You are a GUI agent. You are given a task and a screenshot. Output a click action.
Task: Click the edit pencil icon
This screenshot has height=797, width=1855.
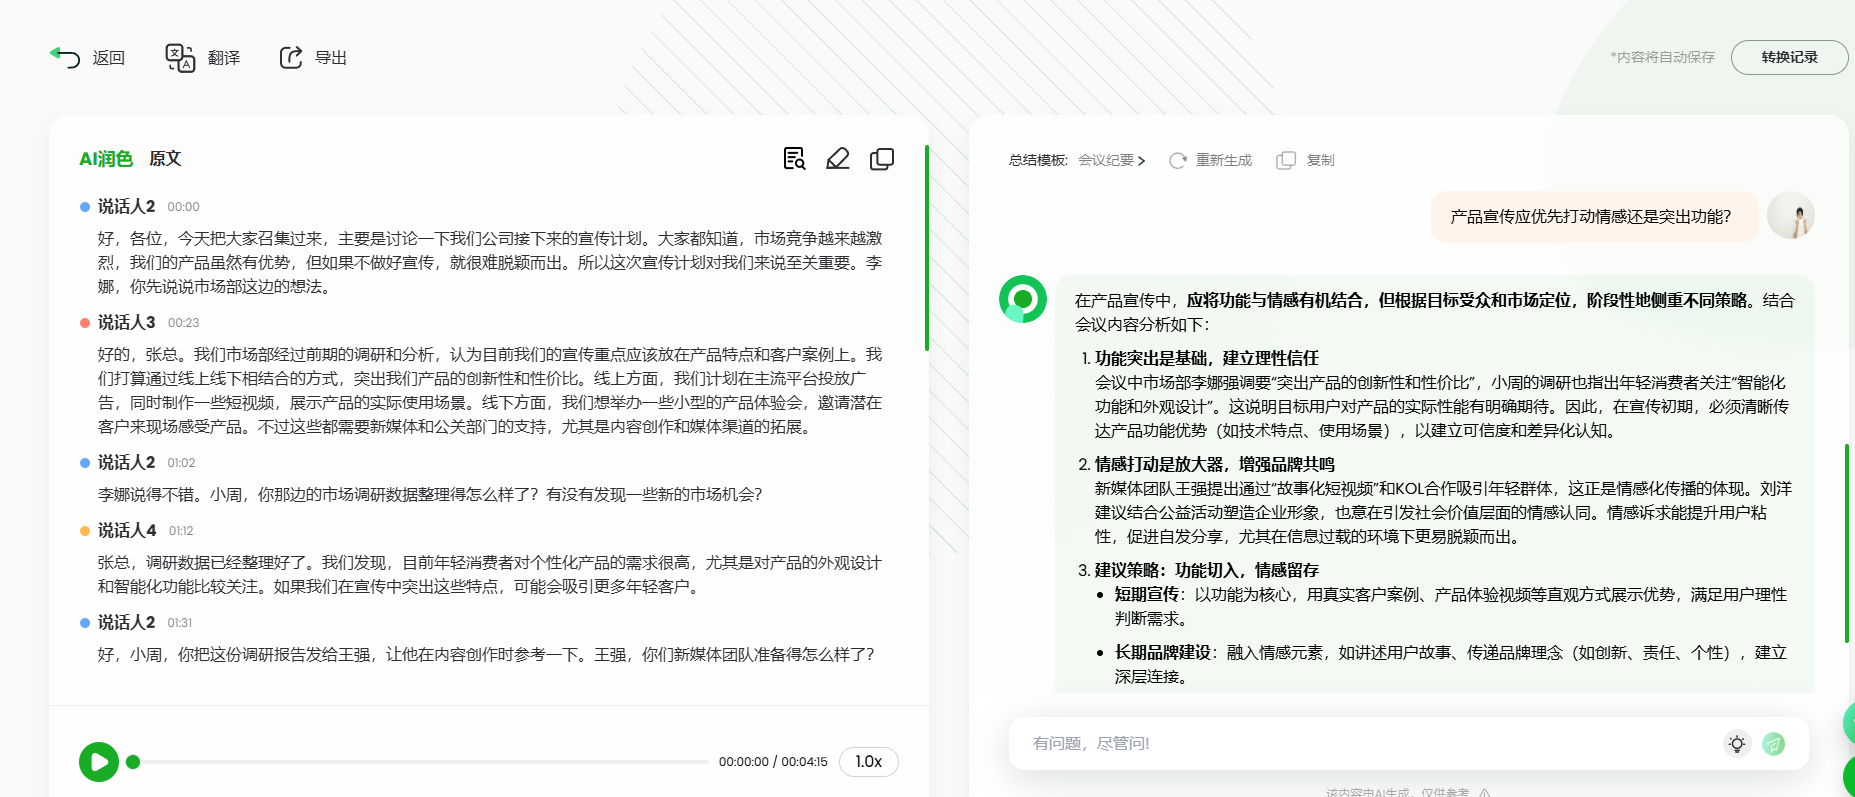point(838,159)
